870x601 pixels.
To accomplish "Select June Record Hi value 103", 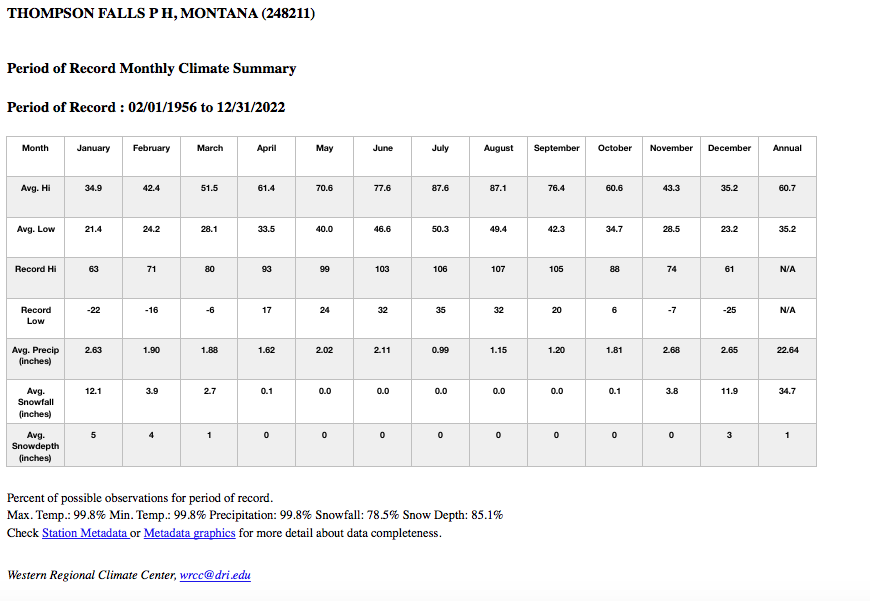I will (x=382, y=269).
